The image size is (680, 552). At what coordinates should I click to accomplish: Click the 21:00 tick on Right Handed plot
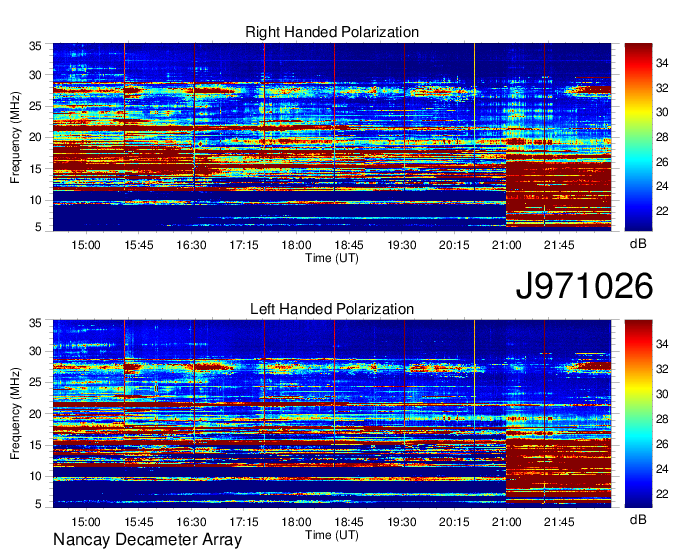click(x=507, y=245)
